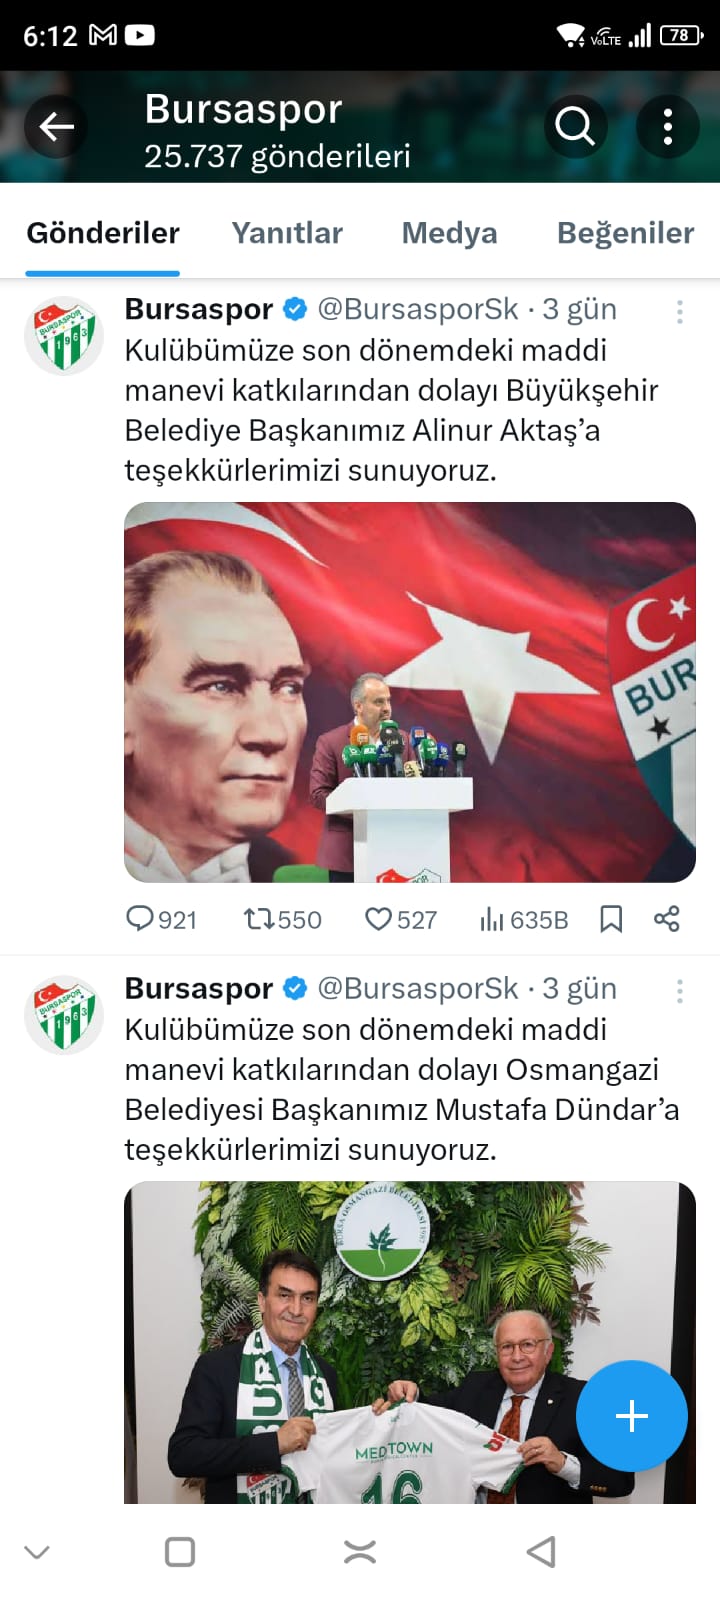This screenshot has width=720, height=1600.
Task: Tap the Android recent apps square button
Action: (180, 1552)
